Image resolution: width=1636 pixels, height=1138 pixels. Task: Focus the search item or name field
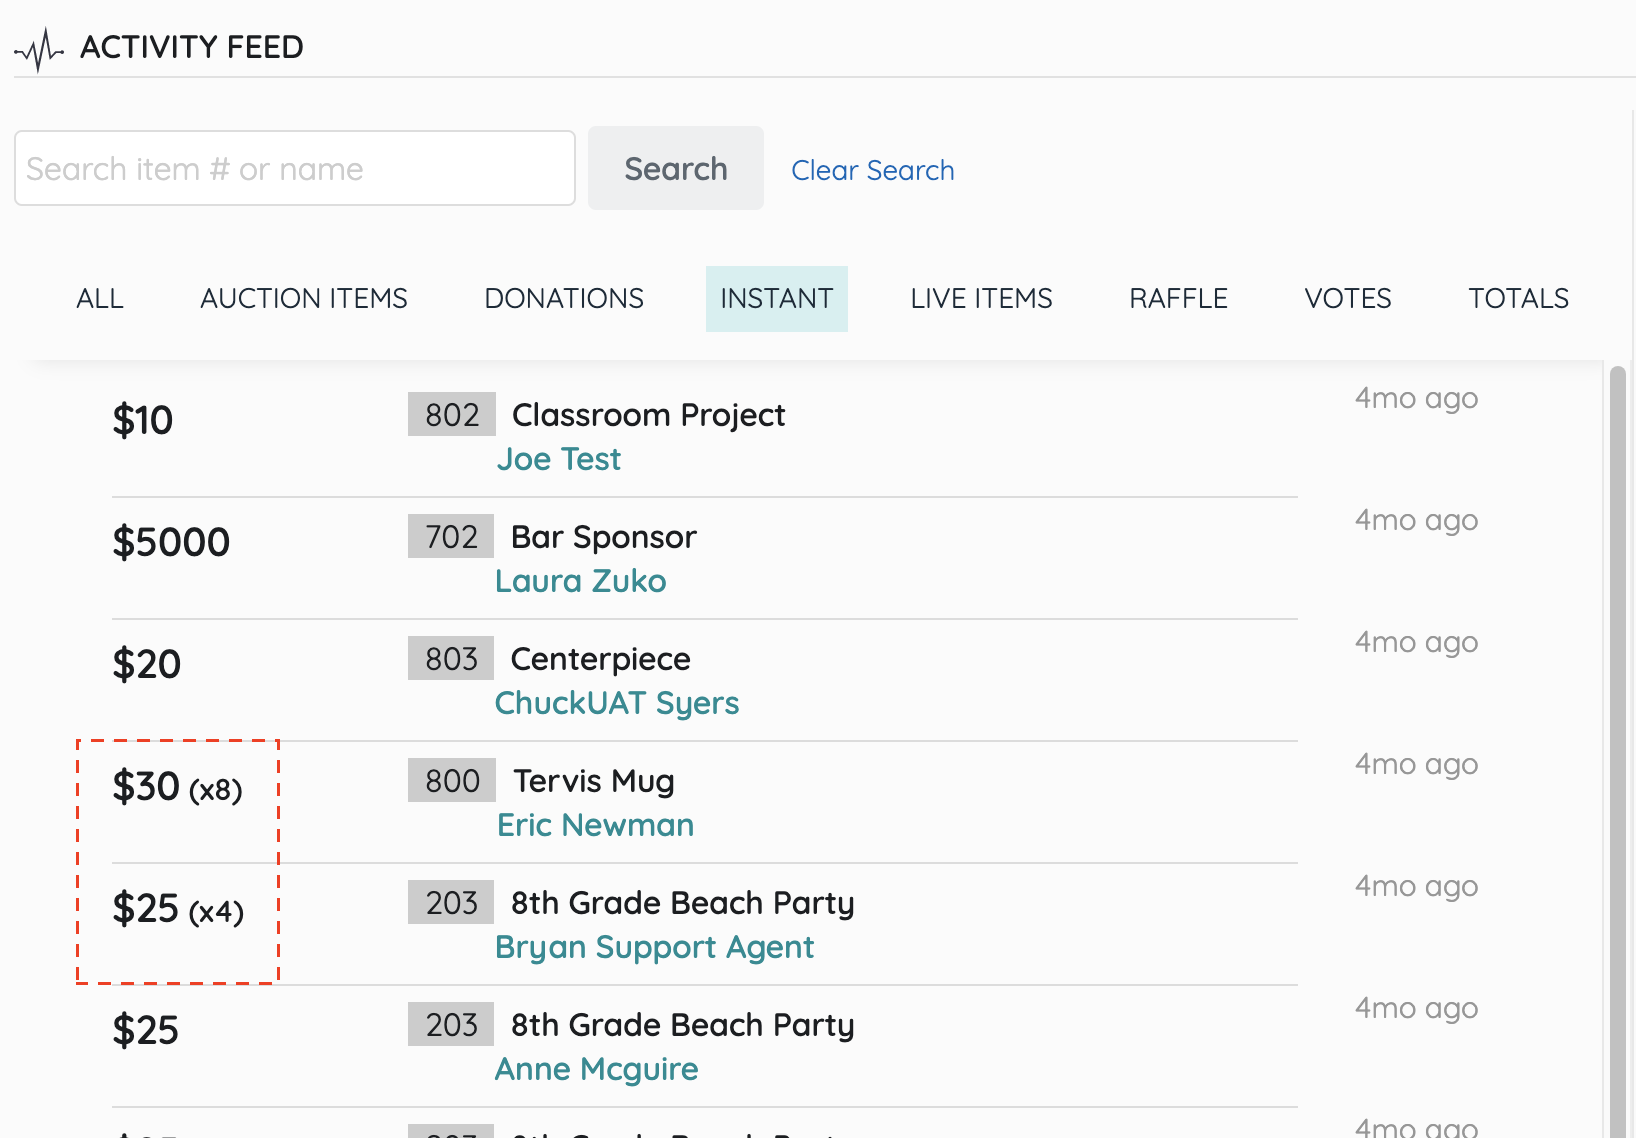[x=294, y=169]
